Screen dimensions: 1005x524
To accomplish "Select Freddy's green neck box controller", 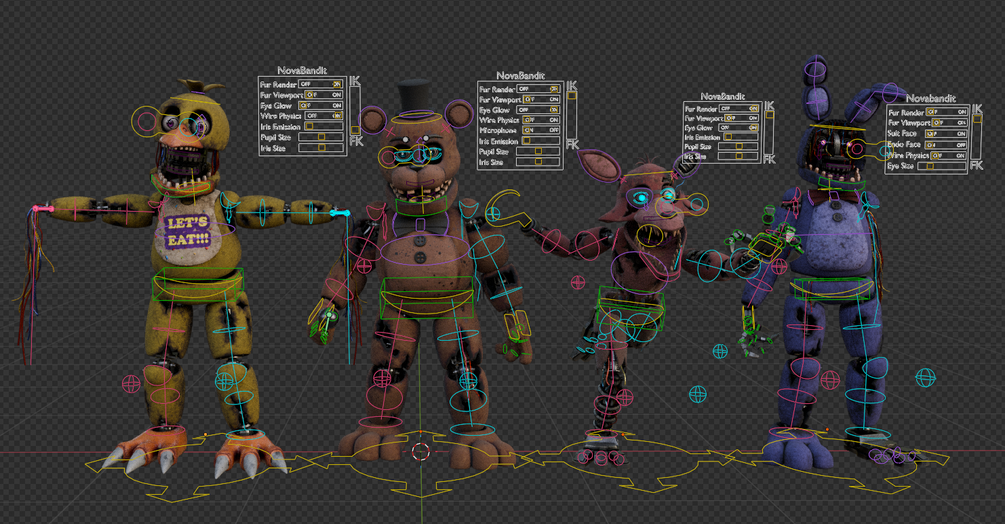I will (x=420, y=206).
